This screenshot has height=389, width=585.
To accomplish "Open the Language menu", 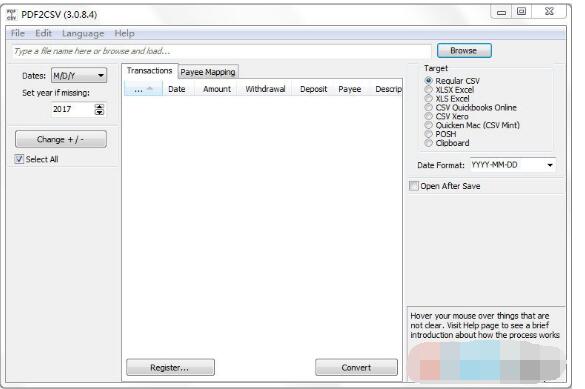I will pos(83,33).
